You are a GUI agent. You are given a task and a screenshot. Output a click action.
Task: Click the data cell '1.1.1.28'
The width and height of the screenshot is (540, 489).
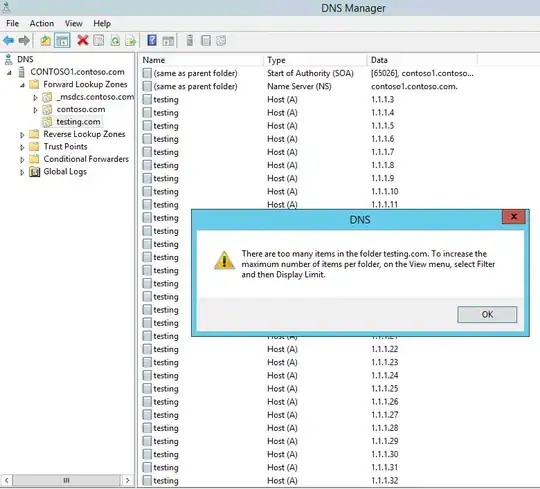coord(385,428)
